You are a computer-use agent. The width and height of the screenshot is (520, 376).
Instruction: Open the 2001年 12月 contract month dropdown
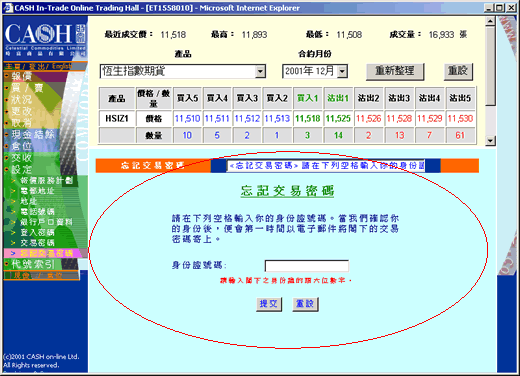click(x=342, y=71)
